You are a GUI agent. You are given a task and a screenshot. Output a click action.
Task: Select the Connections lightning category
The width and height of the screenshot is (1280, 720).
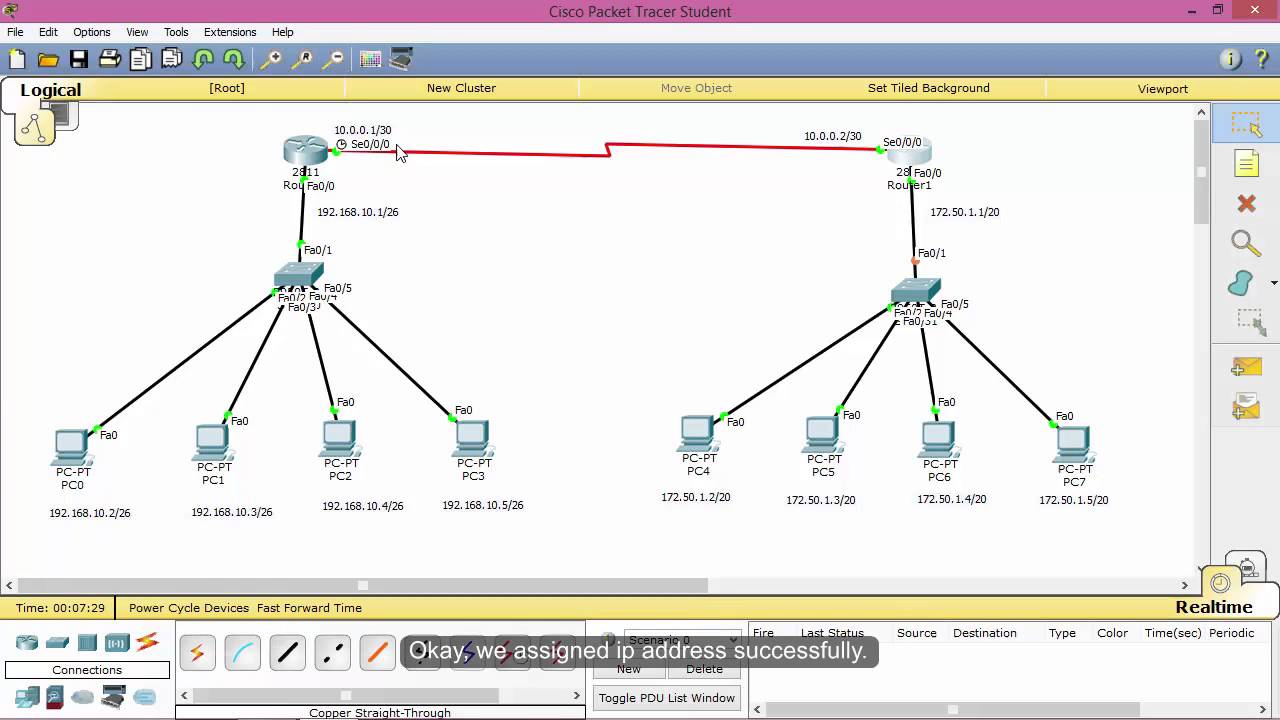[148, 642]
